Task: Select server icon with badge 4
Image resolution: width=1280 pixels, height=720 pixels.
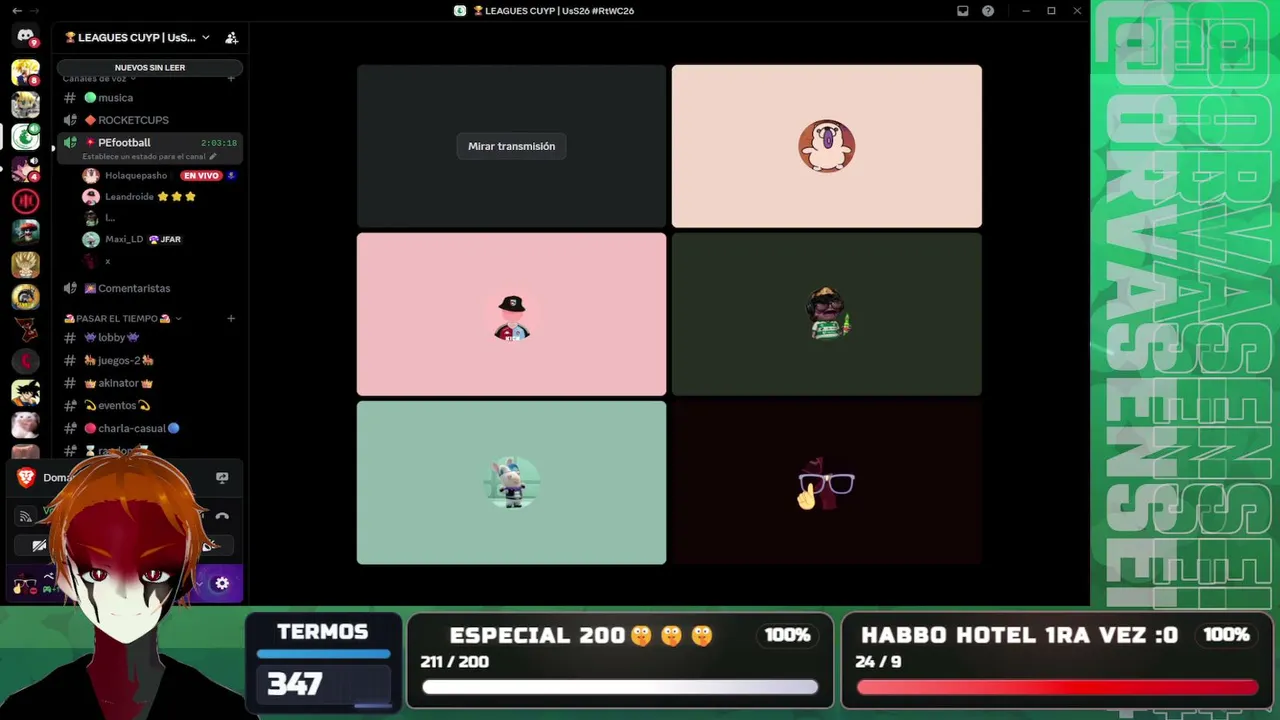Action: pyautogui.click(x=25, y=169)
